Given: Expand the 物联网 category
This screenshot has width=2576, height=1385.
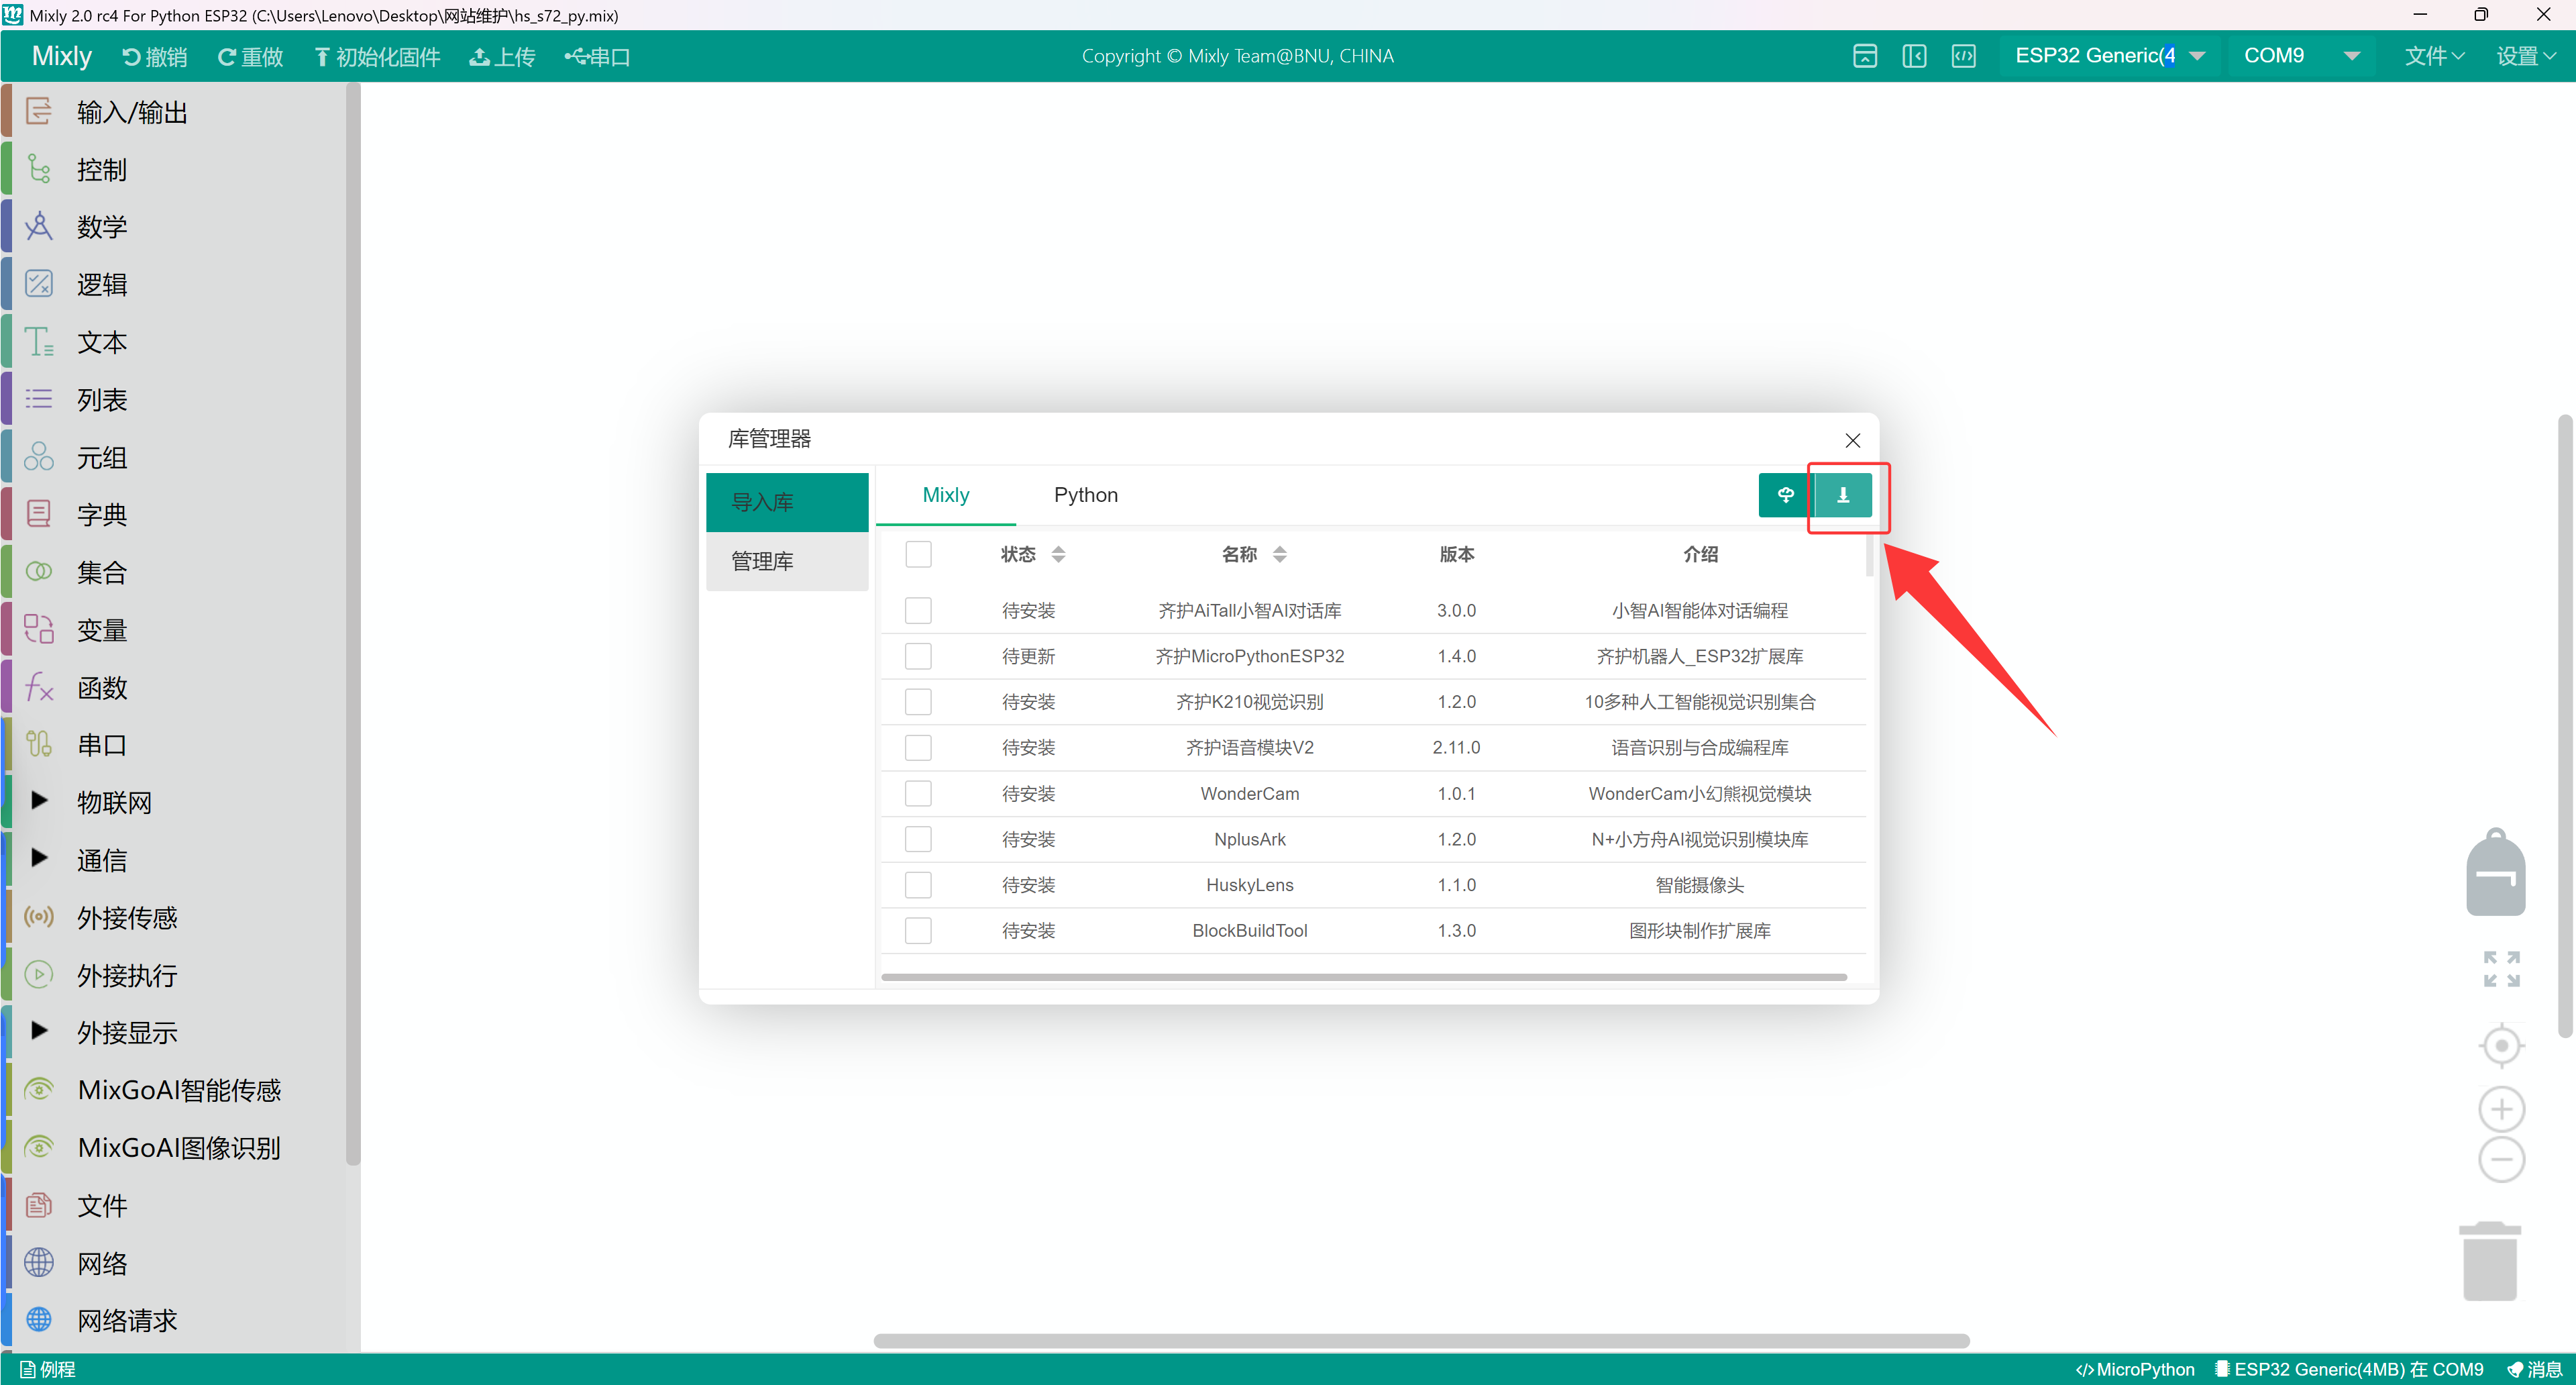Looking at the screenshot, I should 40,802.
